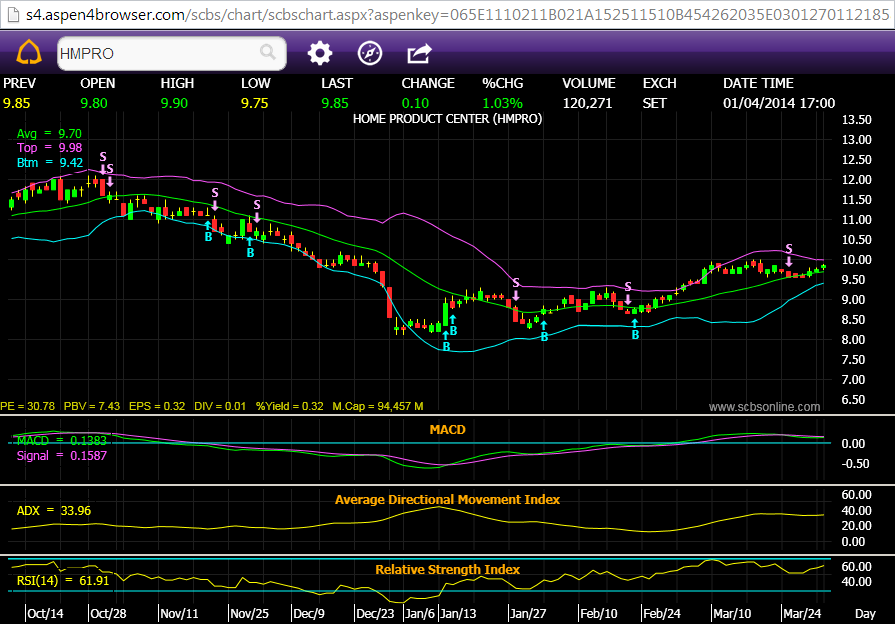895x624 pixels.
Task: Click the HOME PRODUCT CENTER (HMPRO) chart title
Action: [447, 118]
